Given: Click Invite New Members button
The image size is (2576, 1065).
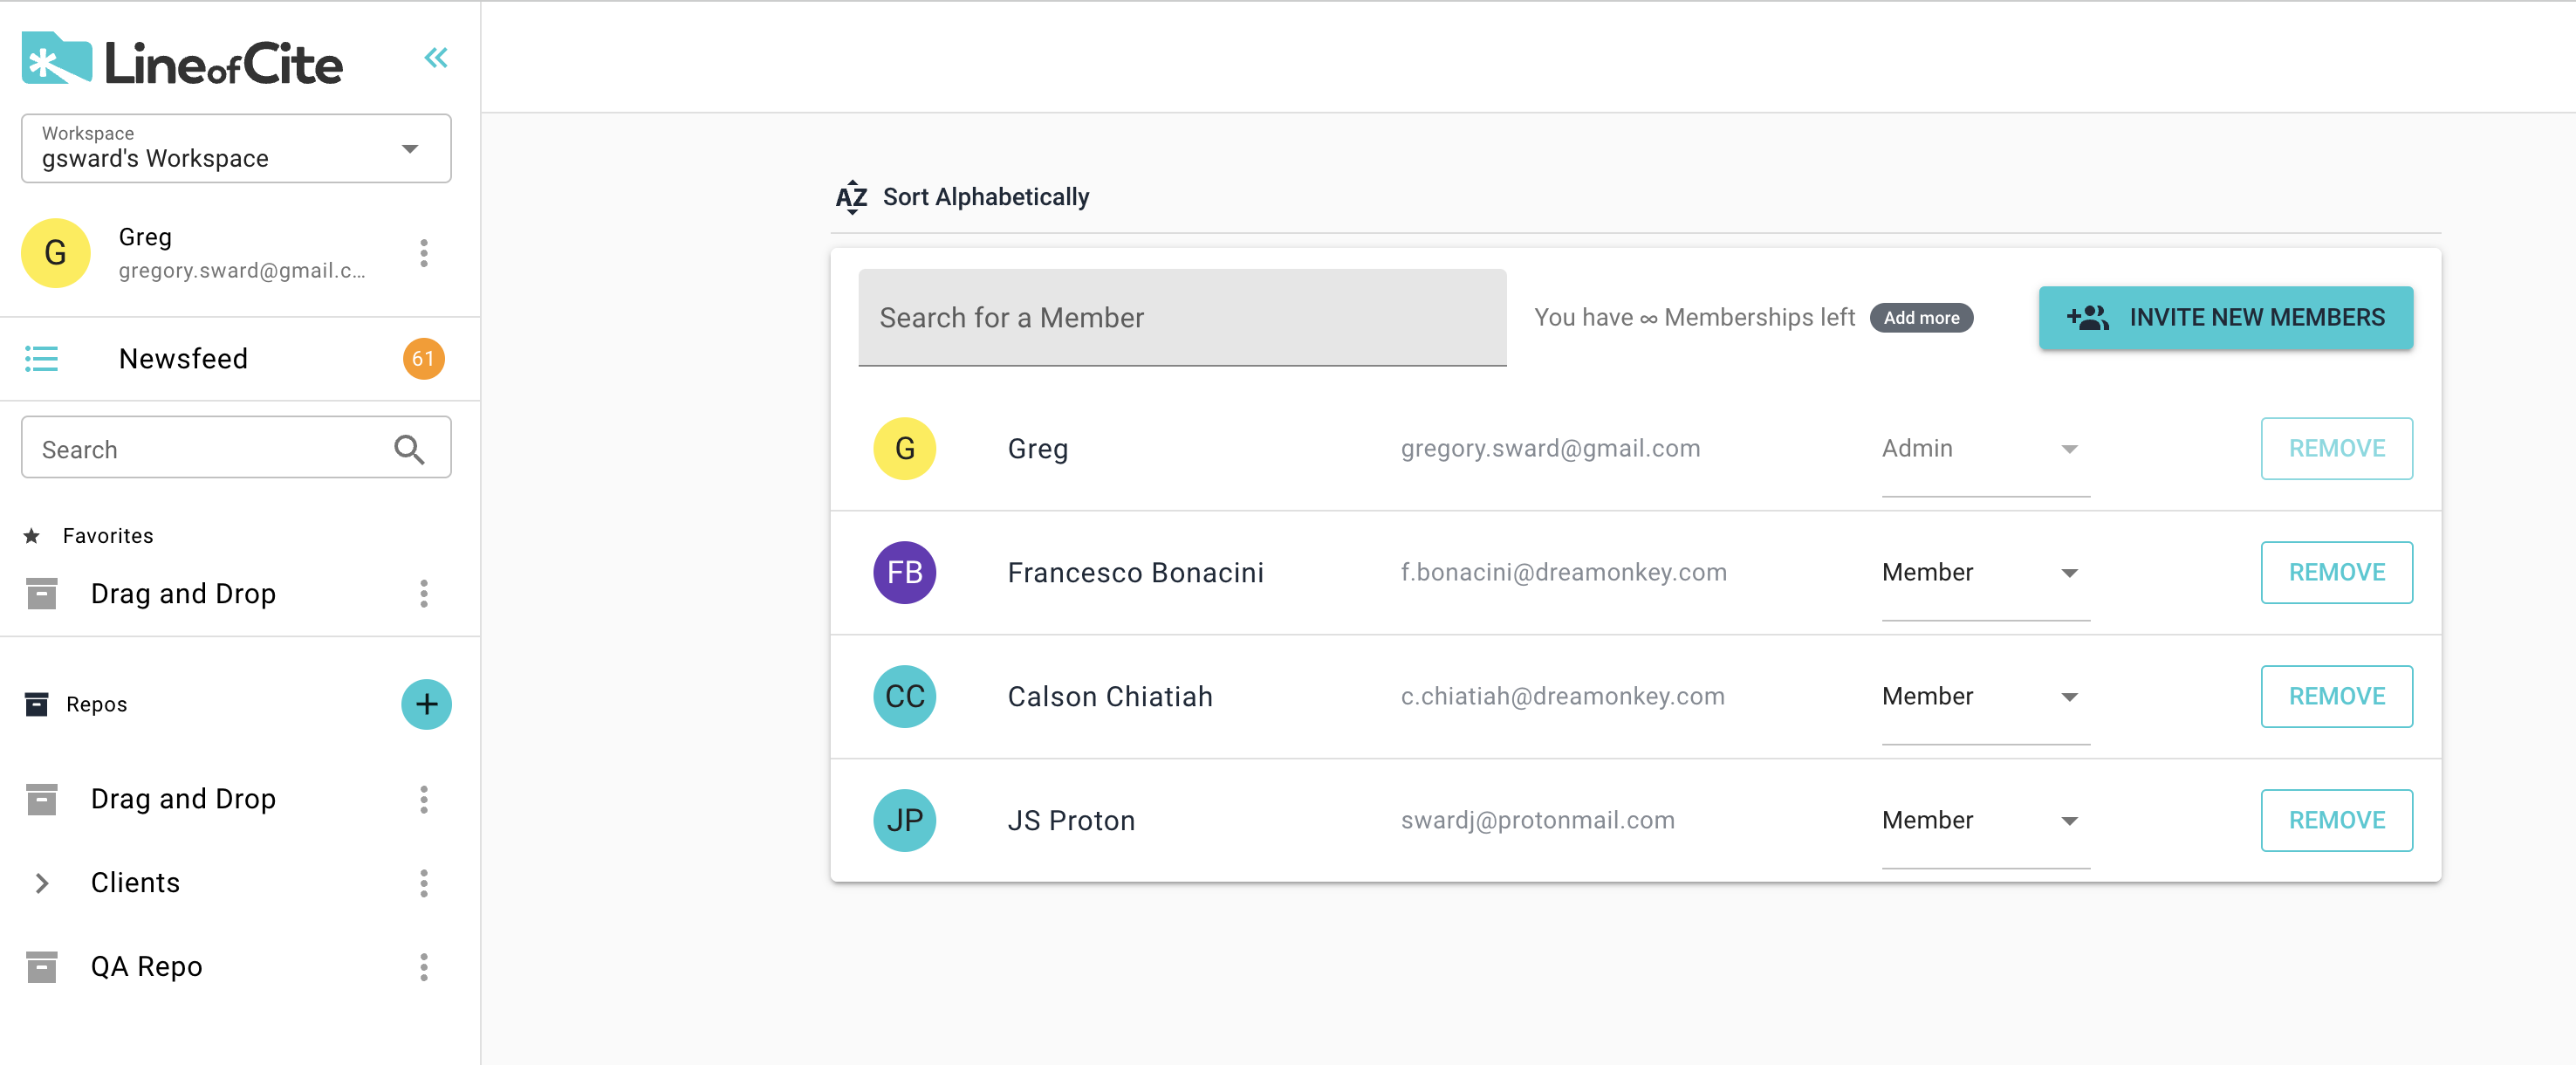Looking at the screenshot, I should point(2225,318).
